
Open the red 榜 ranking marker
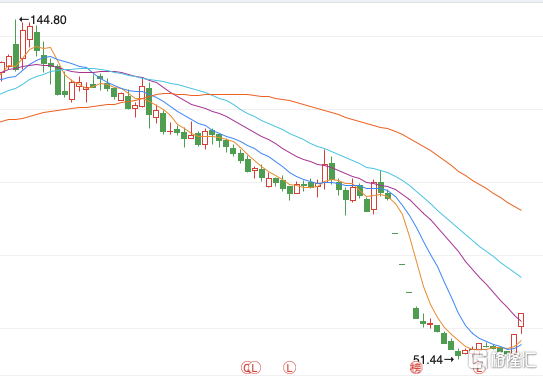pyautogui.click(x=416, y=368)
